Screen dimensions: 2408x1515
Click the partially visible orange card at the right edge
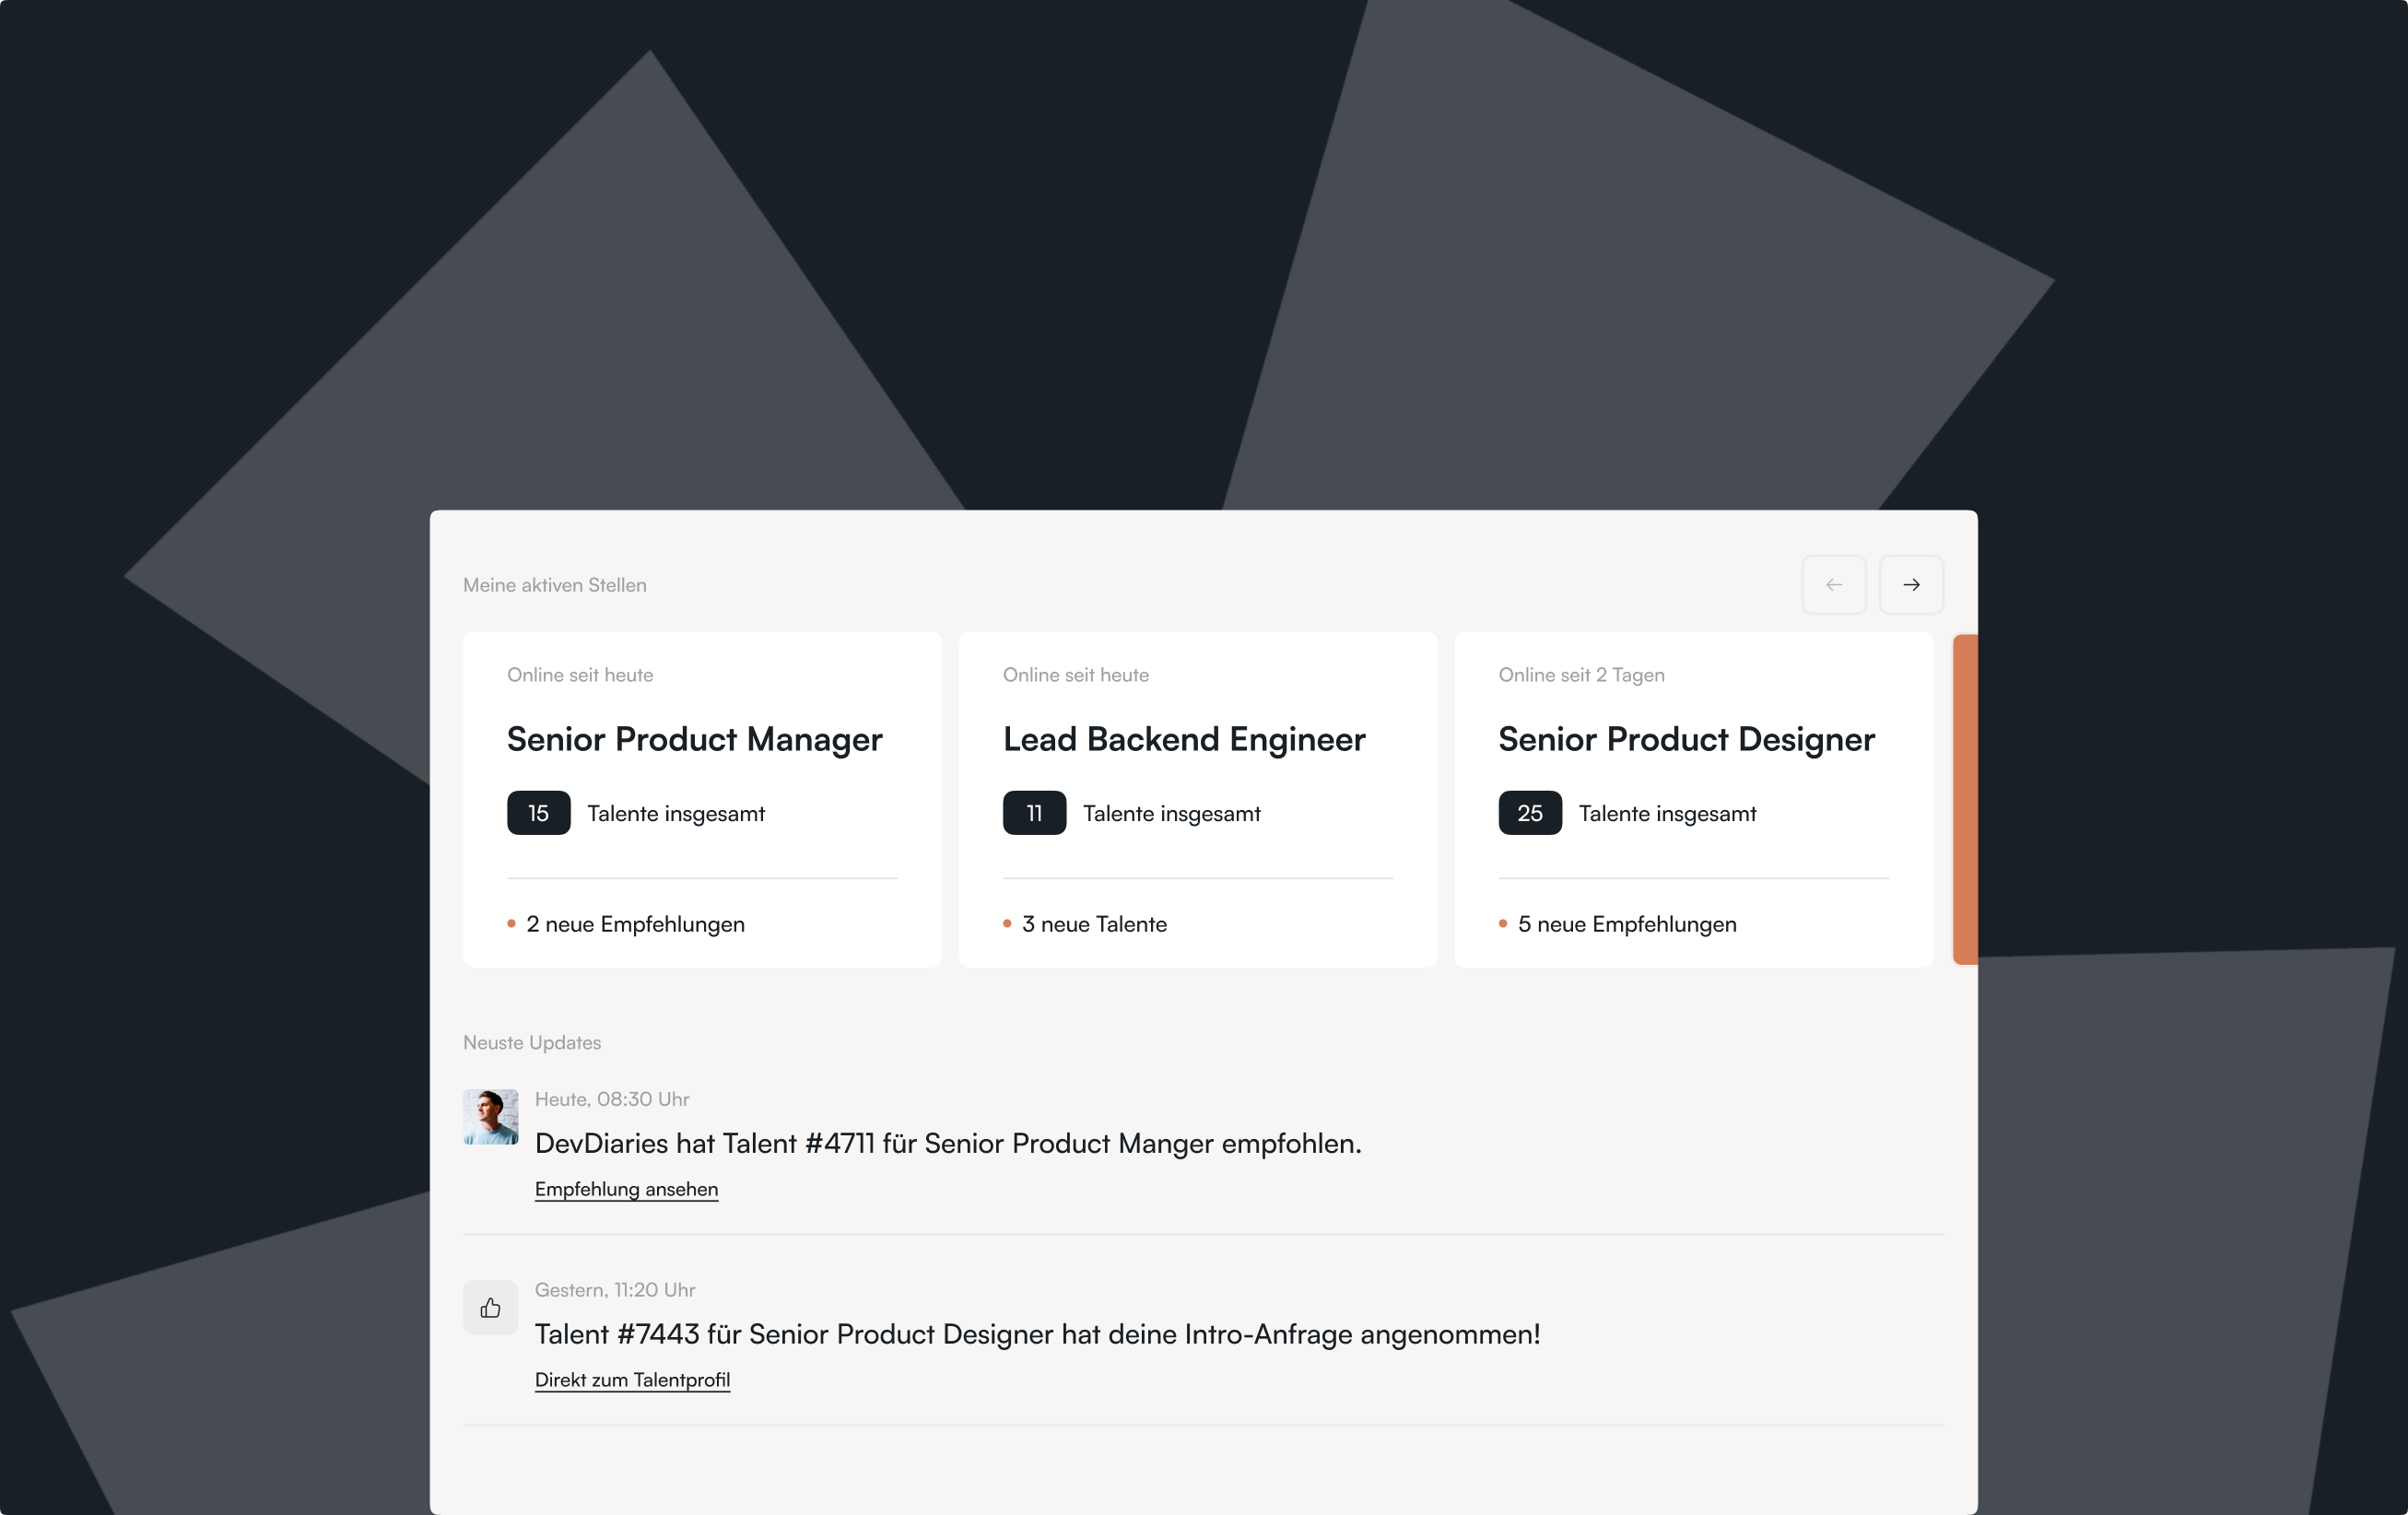coord(1965,799)
